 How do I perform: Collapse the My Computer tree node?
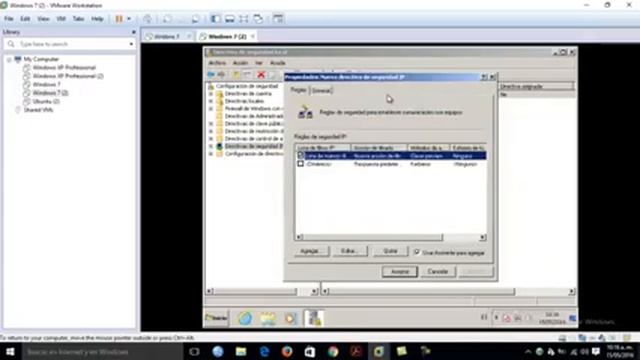pyautogui.click(x=9, y=60)
